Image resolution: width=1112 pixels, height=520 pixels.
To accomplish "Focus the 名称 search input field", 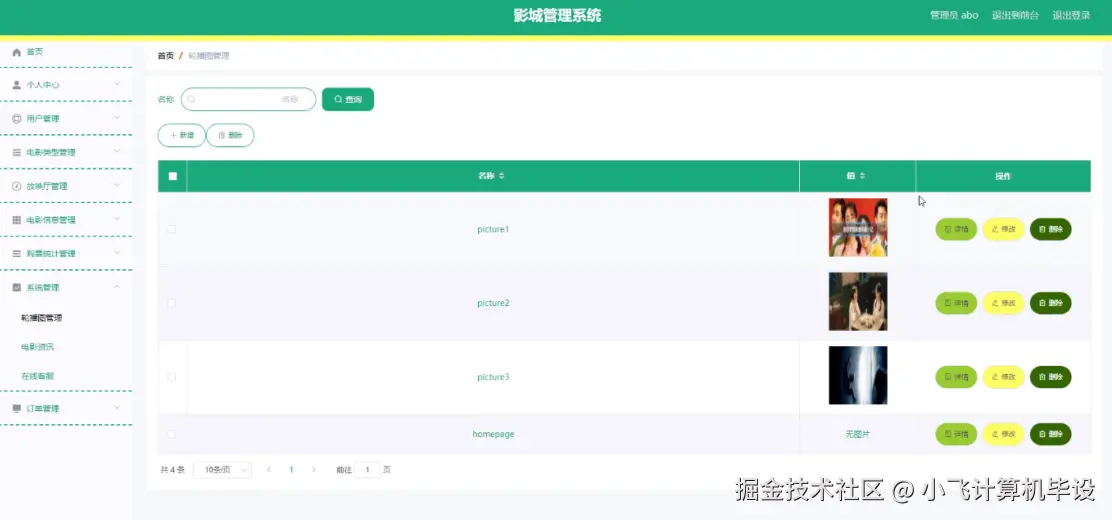I will (x=248, y=99).
